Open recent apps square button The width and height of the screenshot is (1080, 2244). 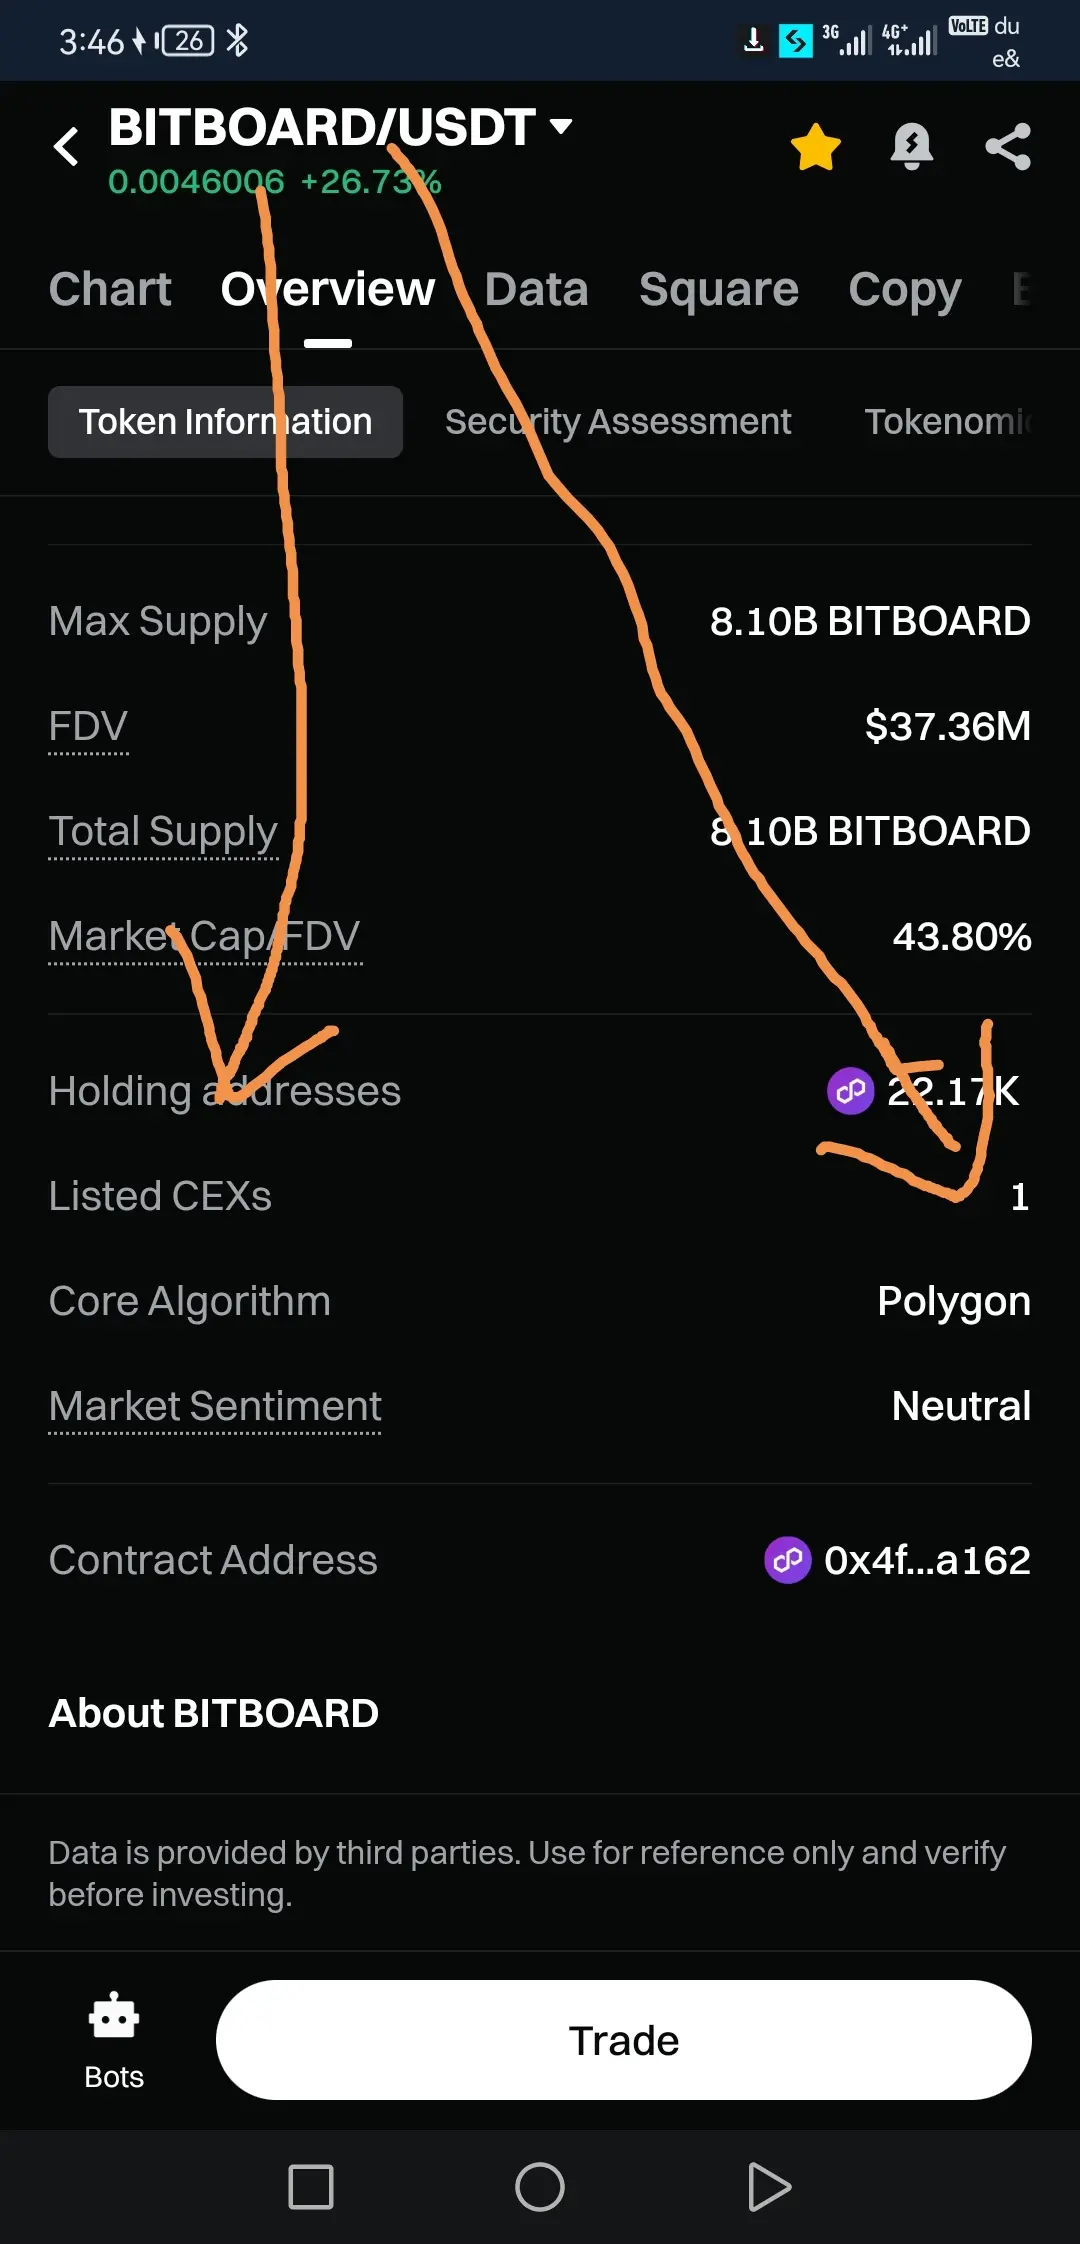pyautogui.click(x=311, y=2187)
